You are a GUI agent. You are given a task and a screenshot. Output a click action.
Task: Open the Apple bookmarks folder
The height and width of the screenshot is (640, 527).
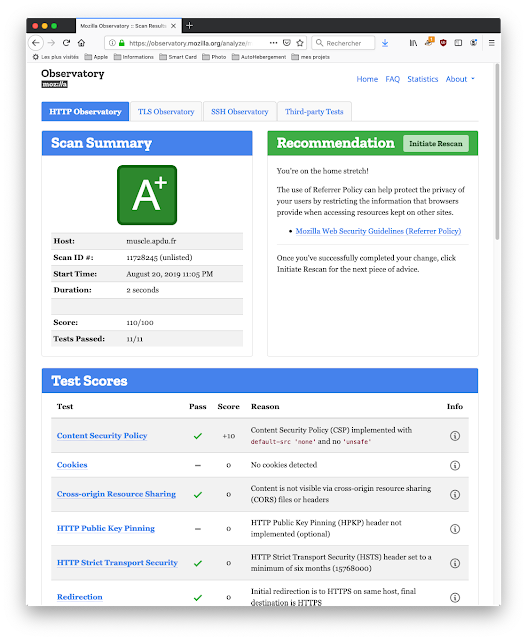point(96,57)
